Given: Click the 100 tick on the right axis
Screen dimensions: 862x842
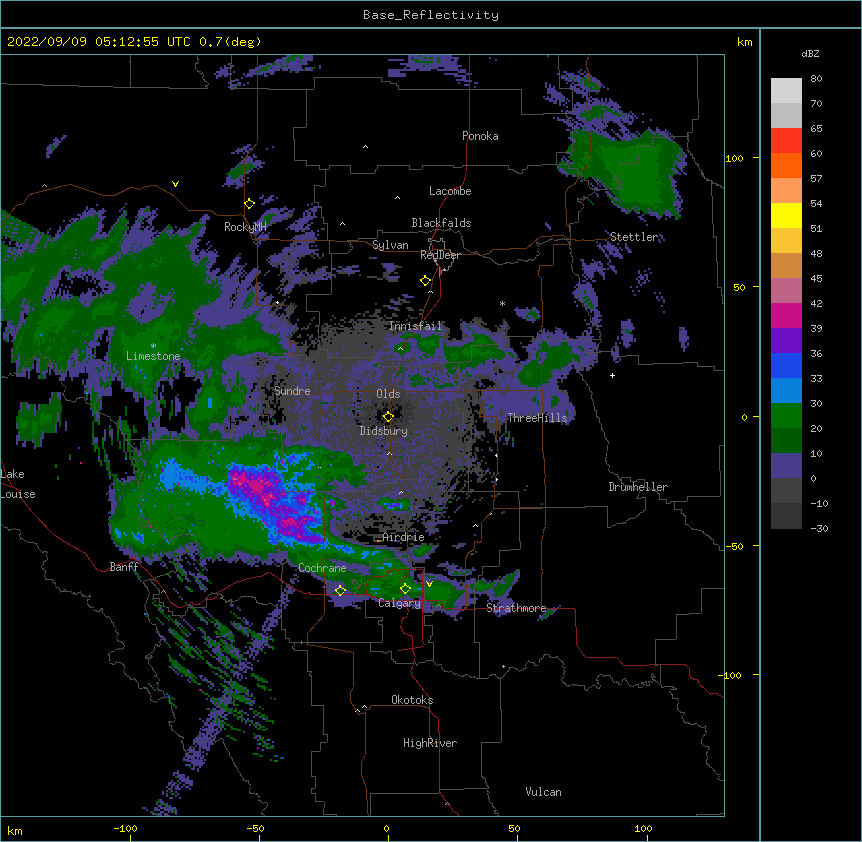Looking at the screenshot, I should pos(734,158).
